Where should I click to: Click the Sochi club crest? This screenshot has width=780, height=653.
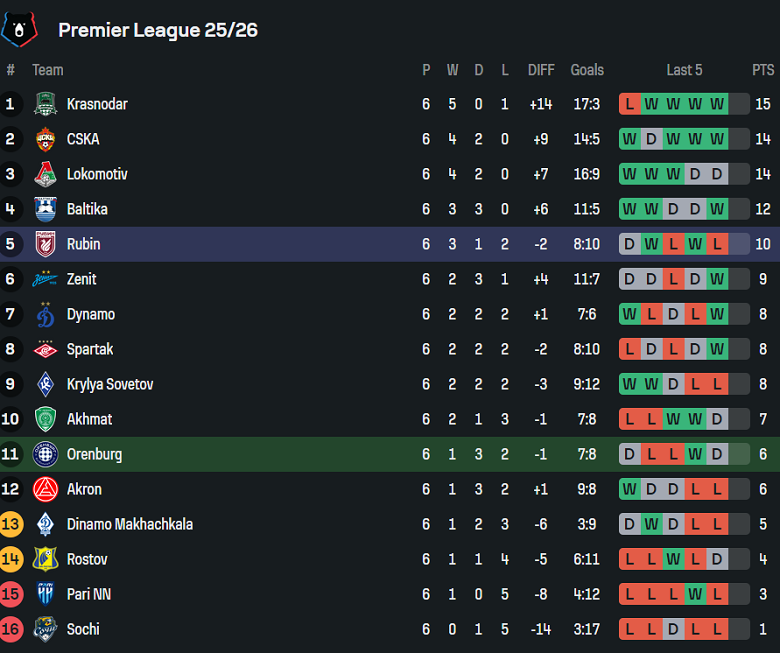45,629
